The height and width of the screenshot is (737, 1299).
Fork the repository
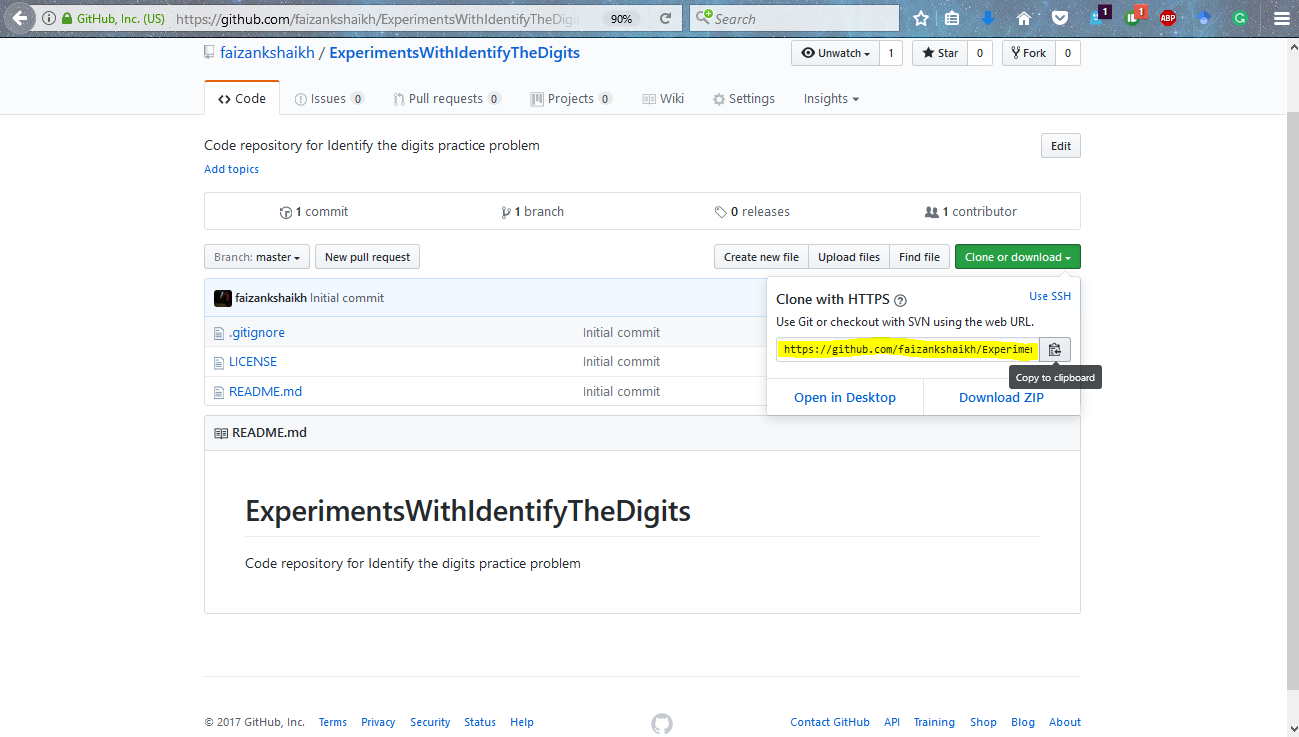click(1028, 53)
